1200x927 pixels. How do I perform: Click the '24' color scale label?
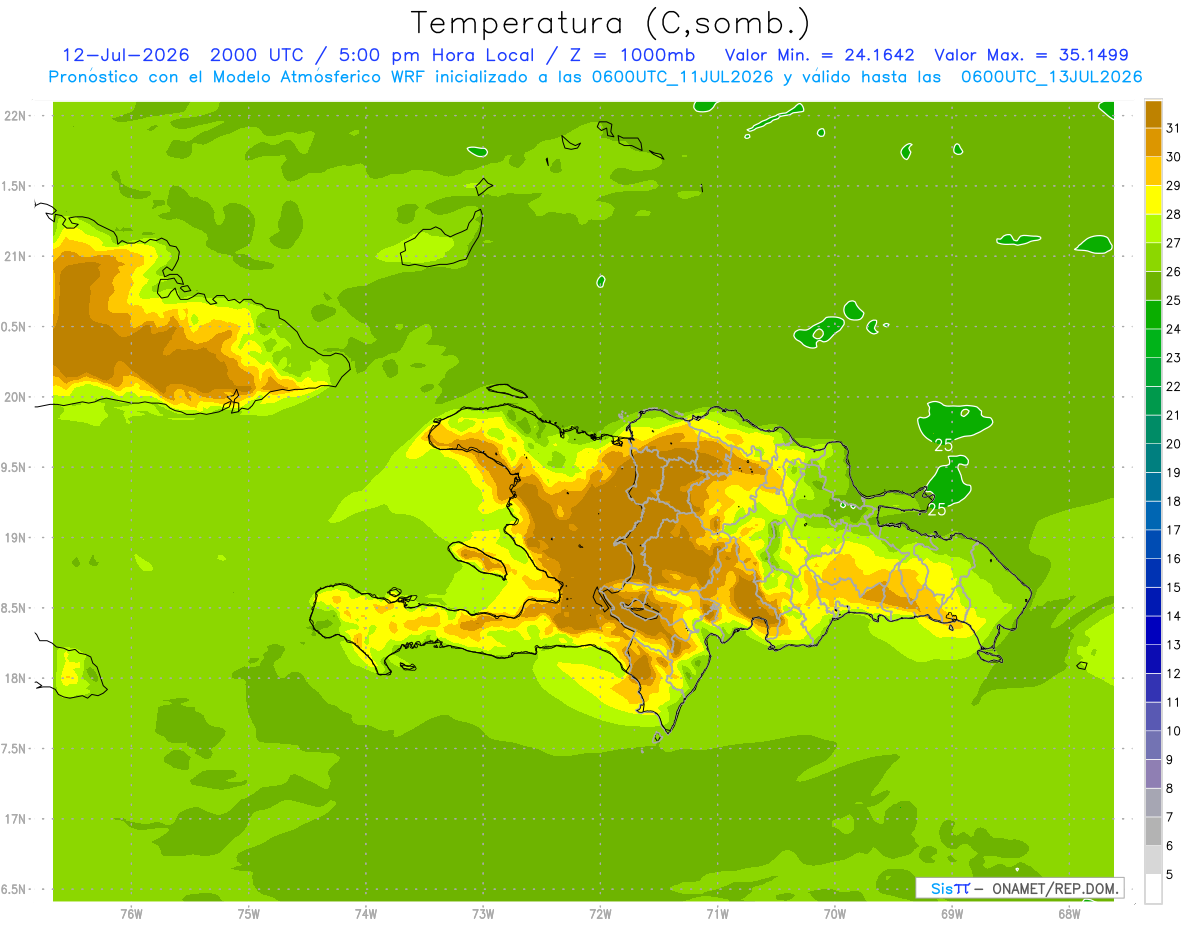coord(1175,329)
